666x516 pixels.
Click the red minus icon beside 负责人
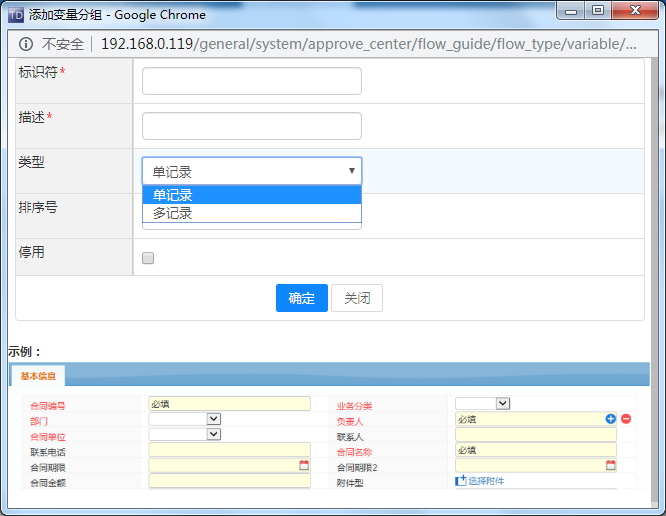click(626, 419)
